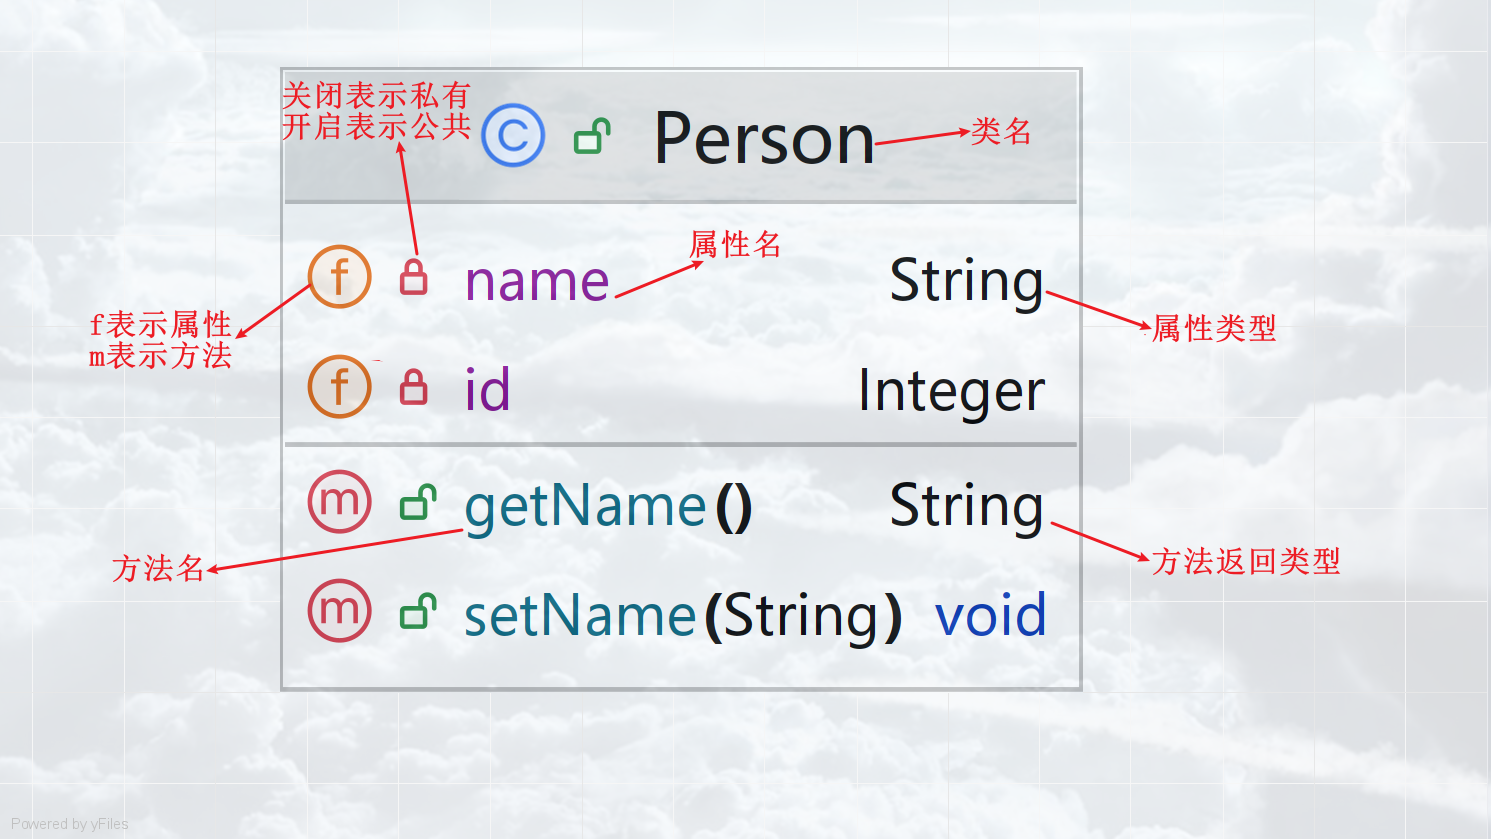
Task: Click the orange field icon beside id
Action: pos(340,386)
